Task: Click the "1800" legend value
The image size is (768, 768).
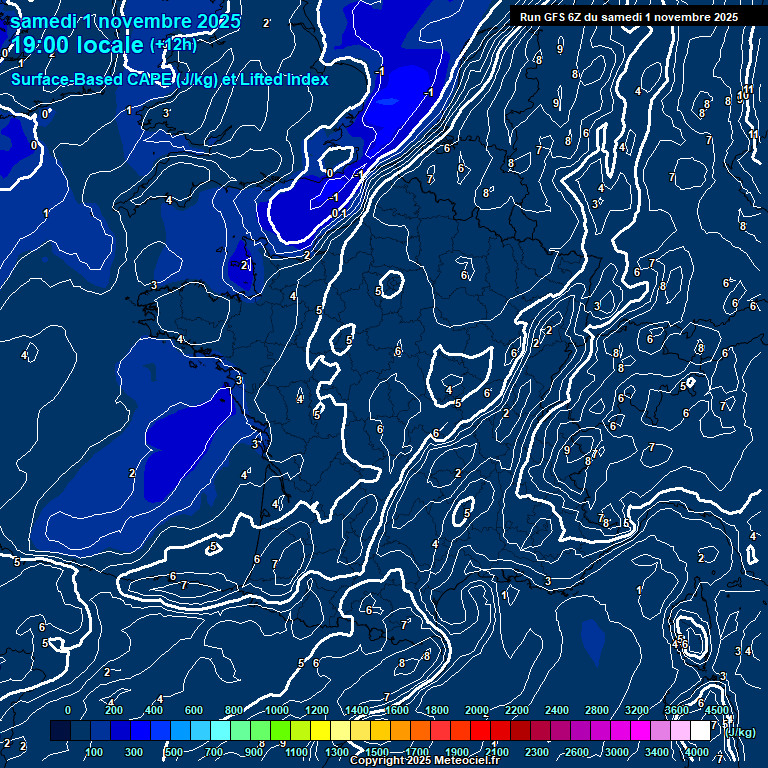Action: tap(437, 710)
